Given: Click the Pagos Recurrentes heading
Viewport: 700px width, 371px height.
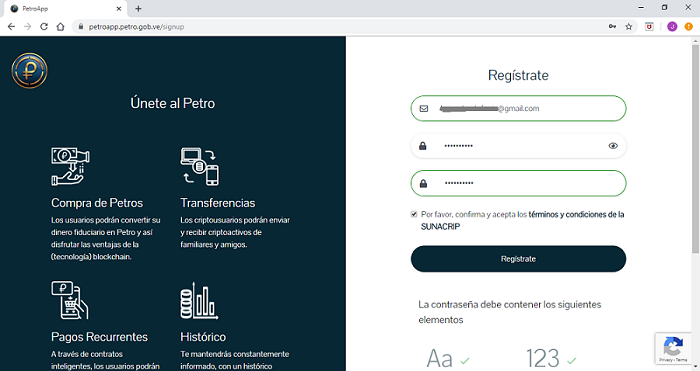Looking at the screenshot, I should pyautogui.click(x=99, y=337).
